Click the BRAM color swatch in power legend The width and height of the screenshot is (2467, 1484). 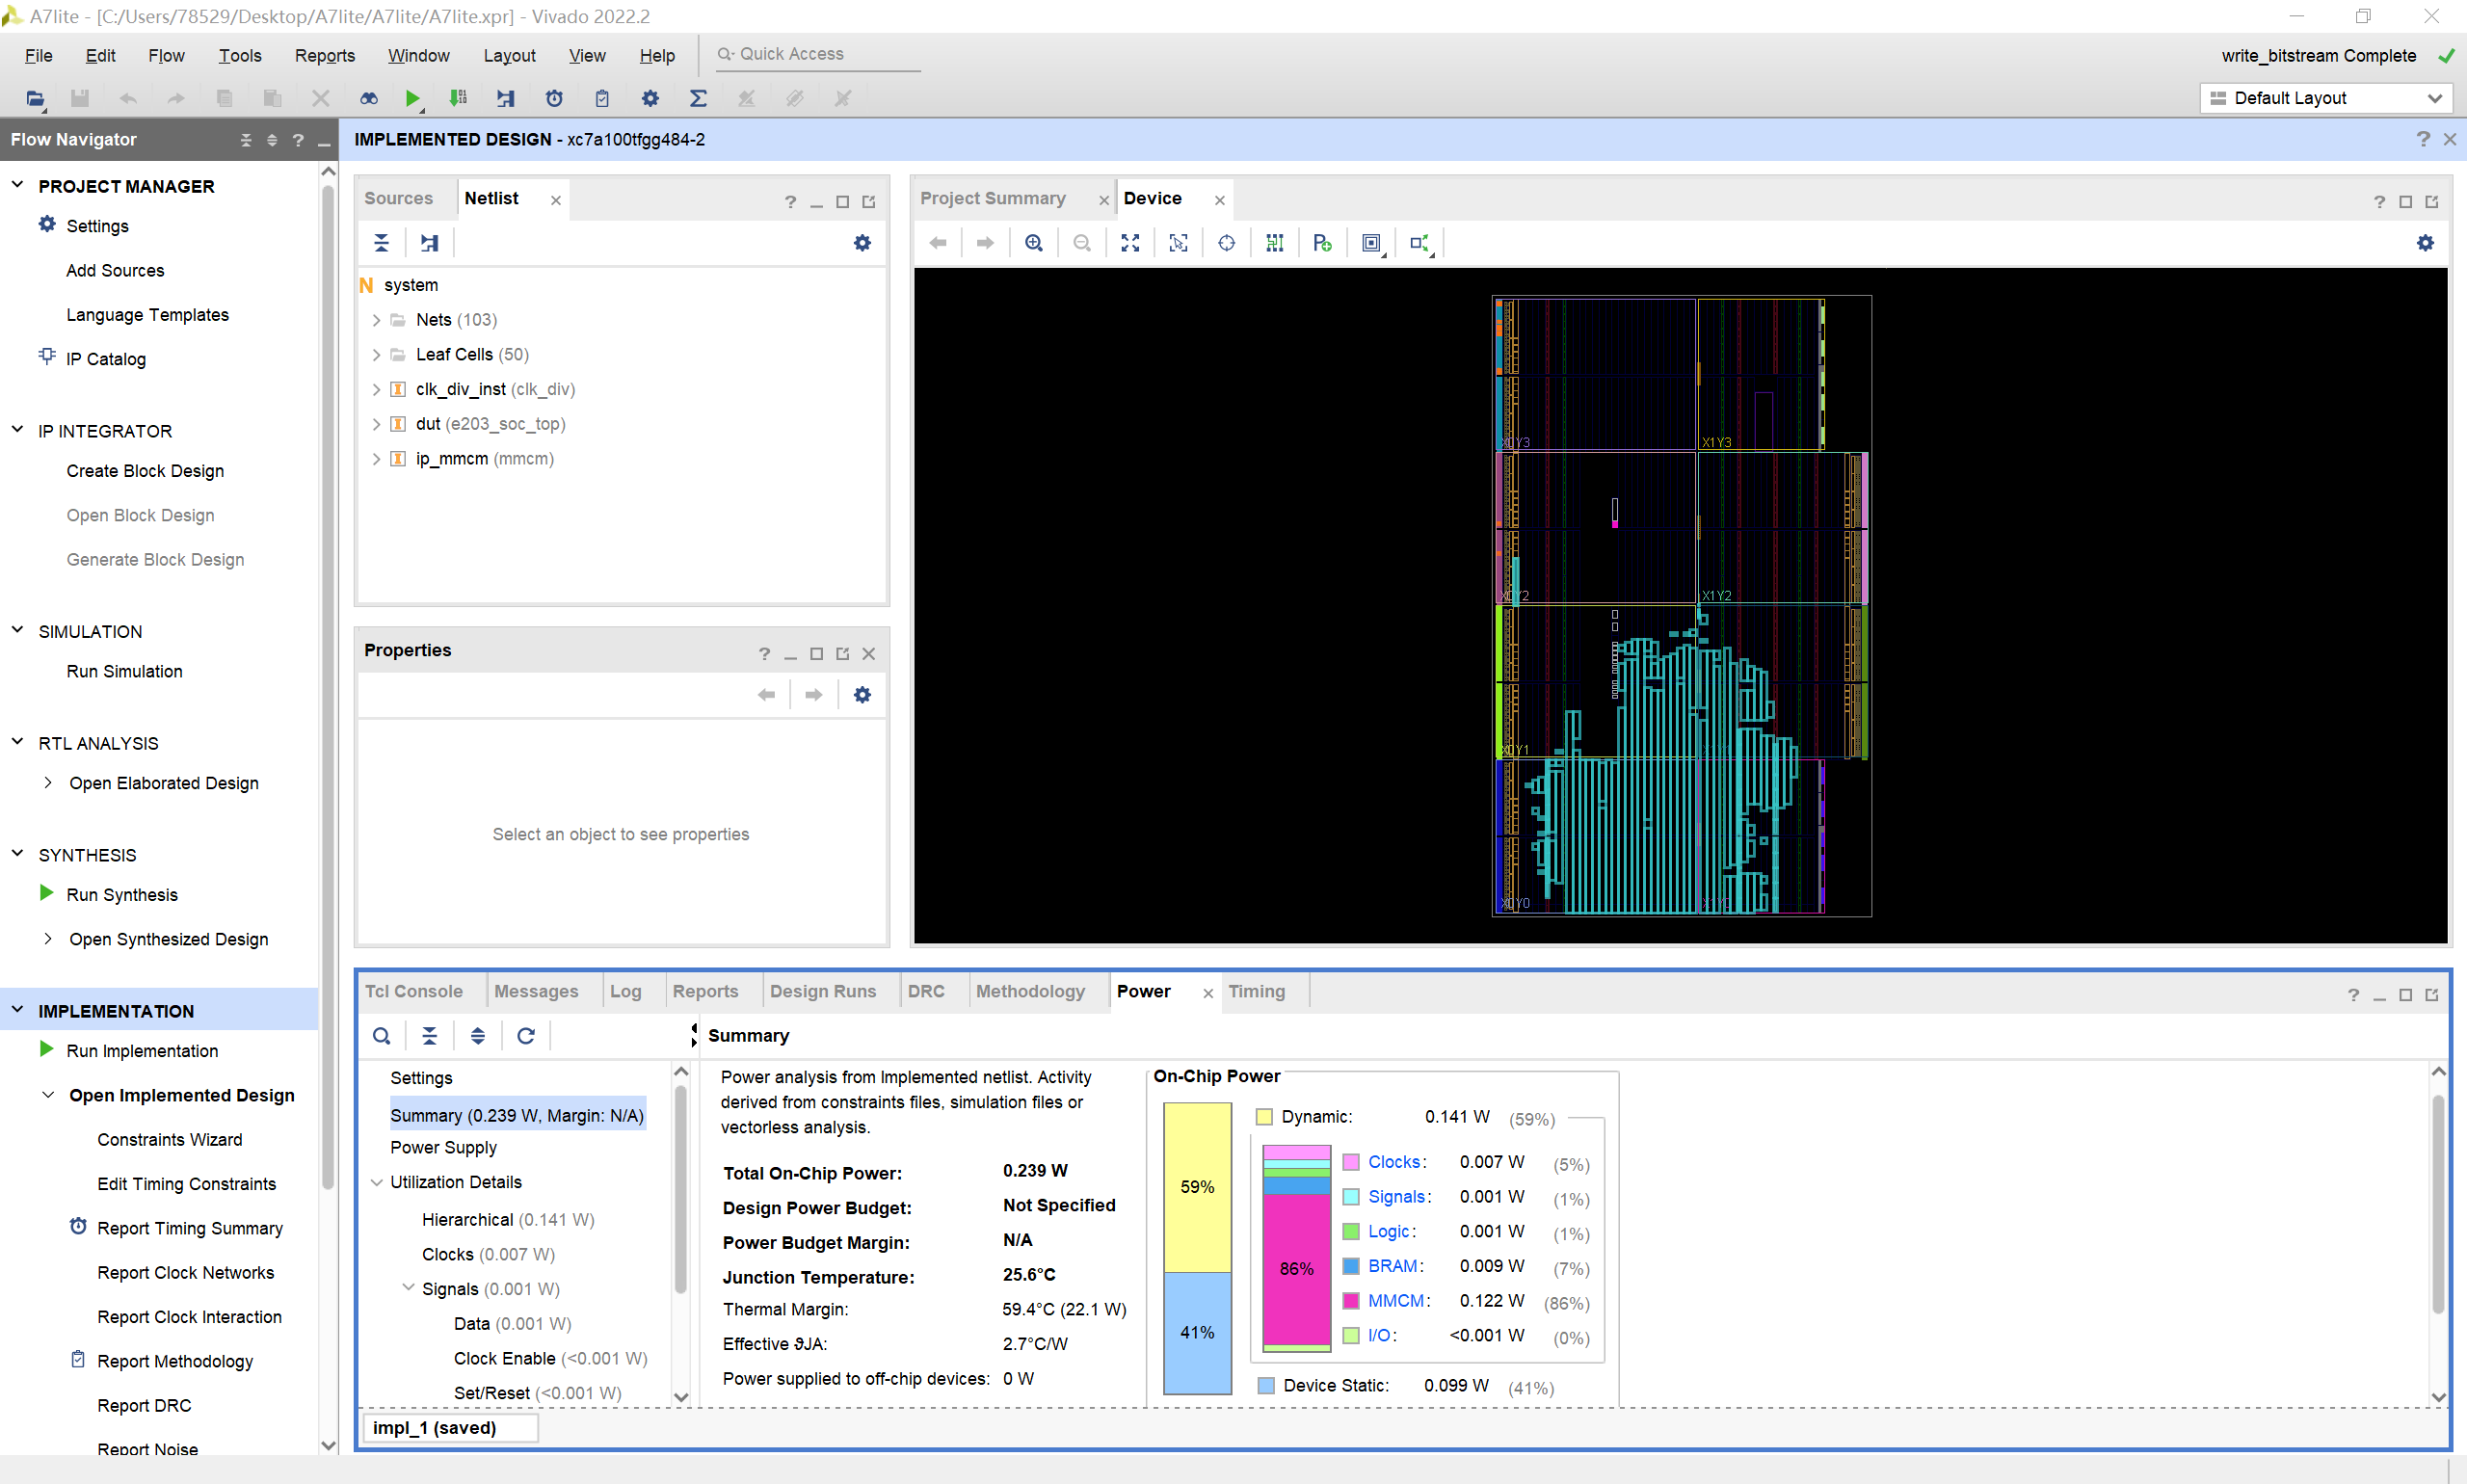1350,1266
